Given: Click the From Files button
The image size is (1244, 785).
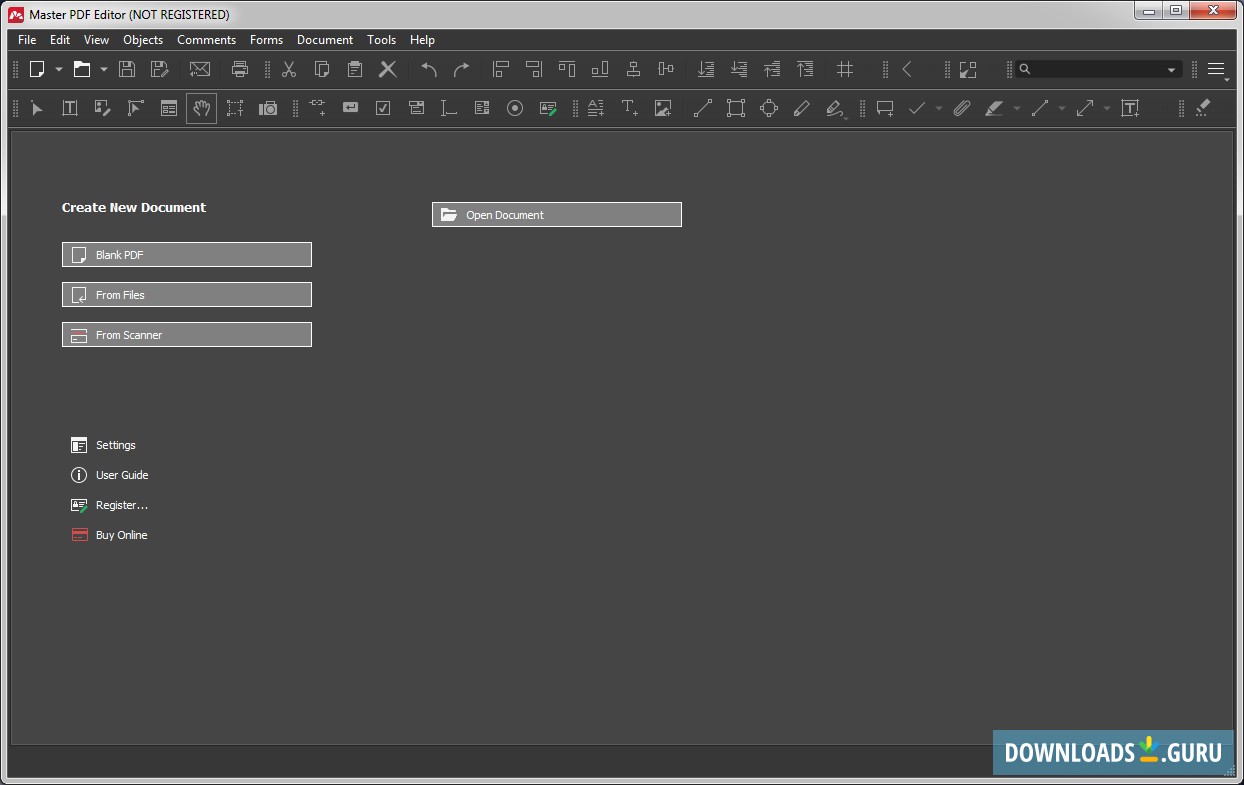Looking at the screenshot, I should pos(187,295).
